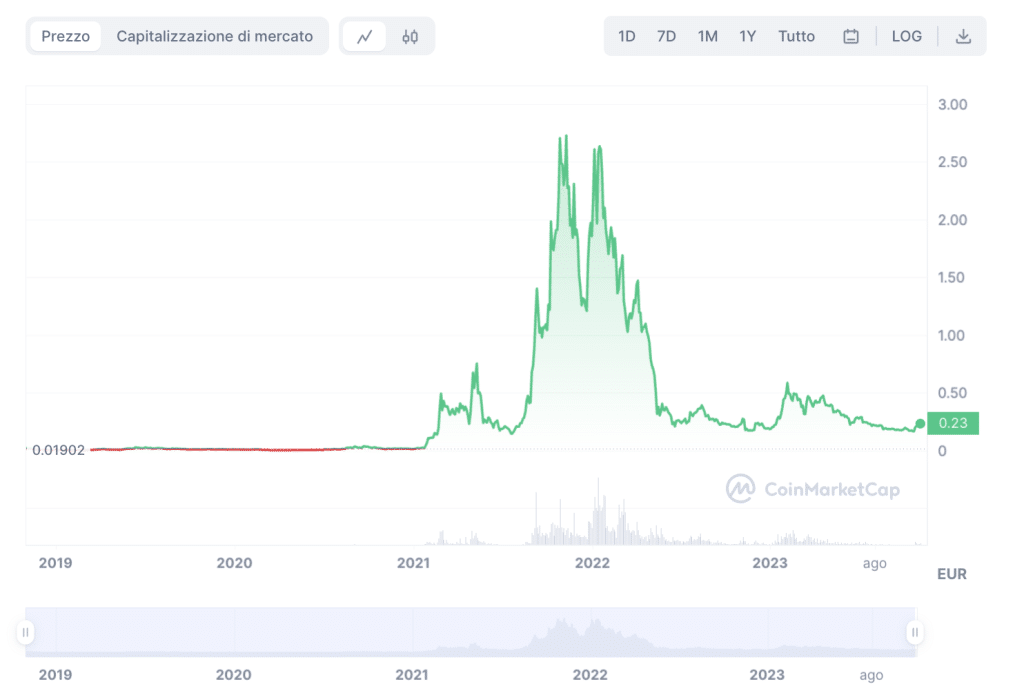Screen dimensions: 1024x700
Task: Select the green 0.23 price marker
Action: [952, 424]
